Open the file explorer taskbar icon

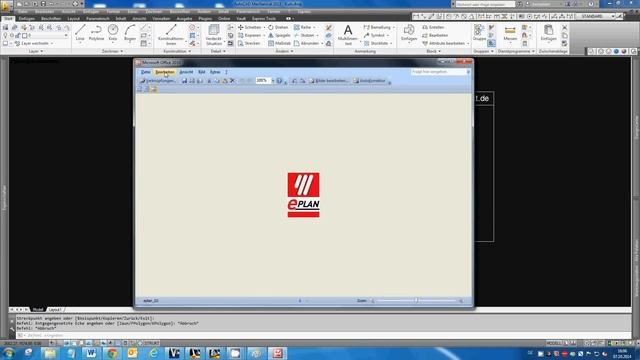pyautogui.click(x=50, y=353)
